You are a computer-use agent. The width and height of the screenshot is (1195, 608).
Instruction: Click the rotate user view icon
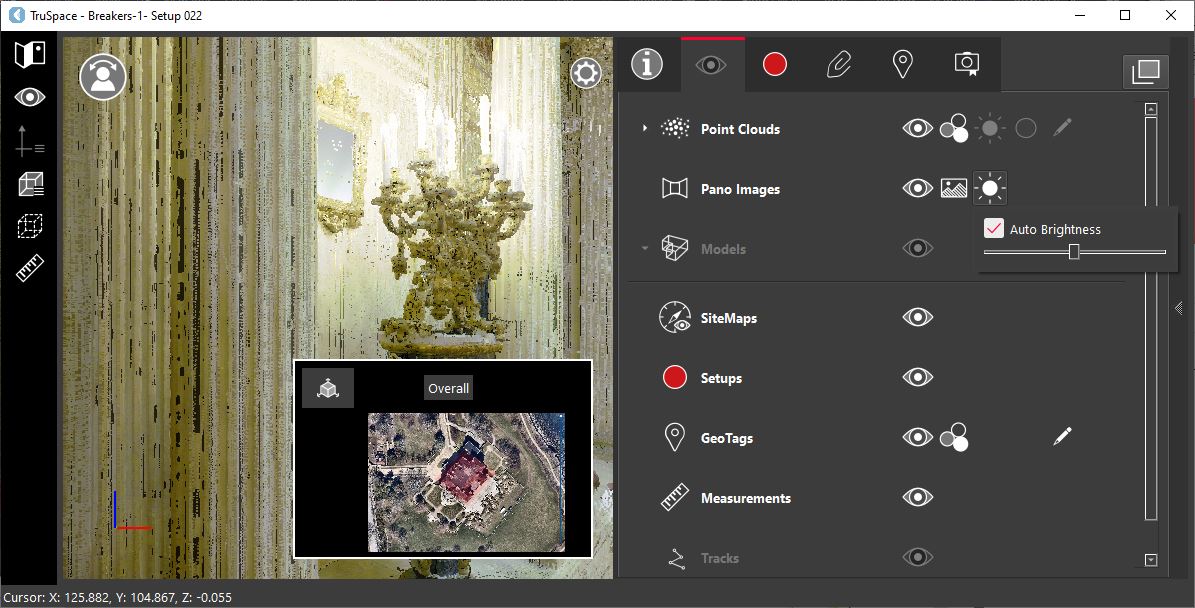[102, 77]
